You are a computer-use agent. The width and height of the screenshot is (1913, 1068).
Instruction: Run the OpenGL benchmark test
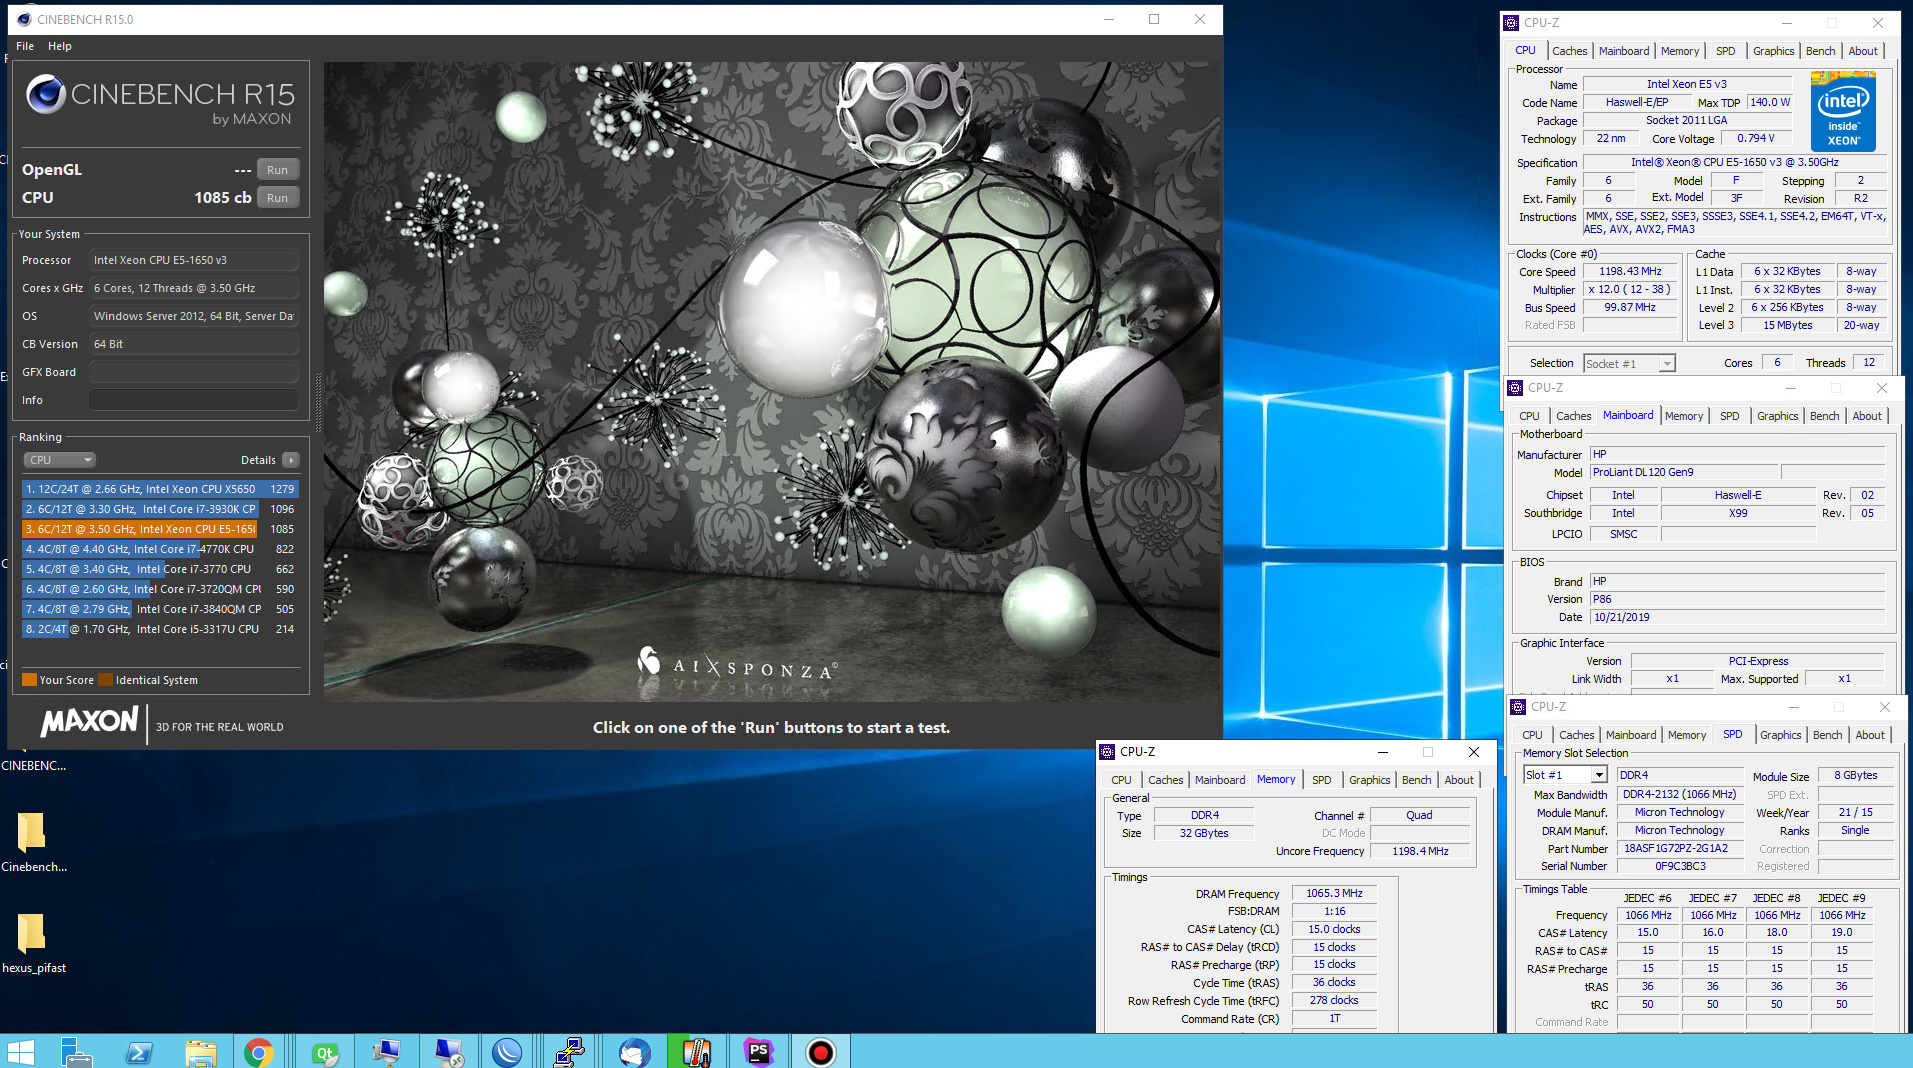click(278, 170)
